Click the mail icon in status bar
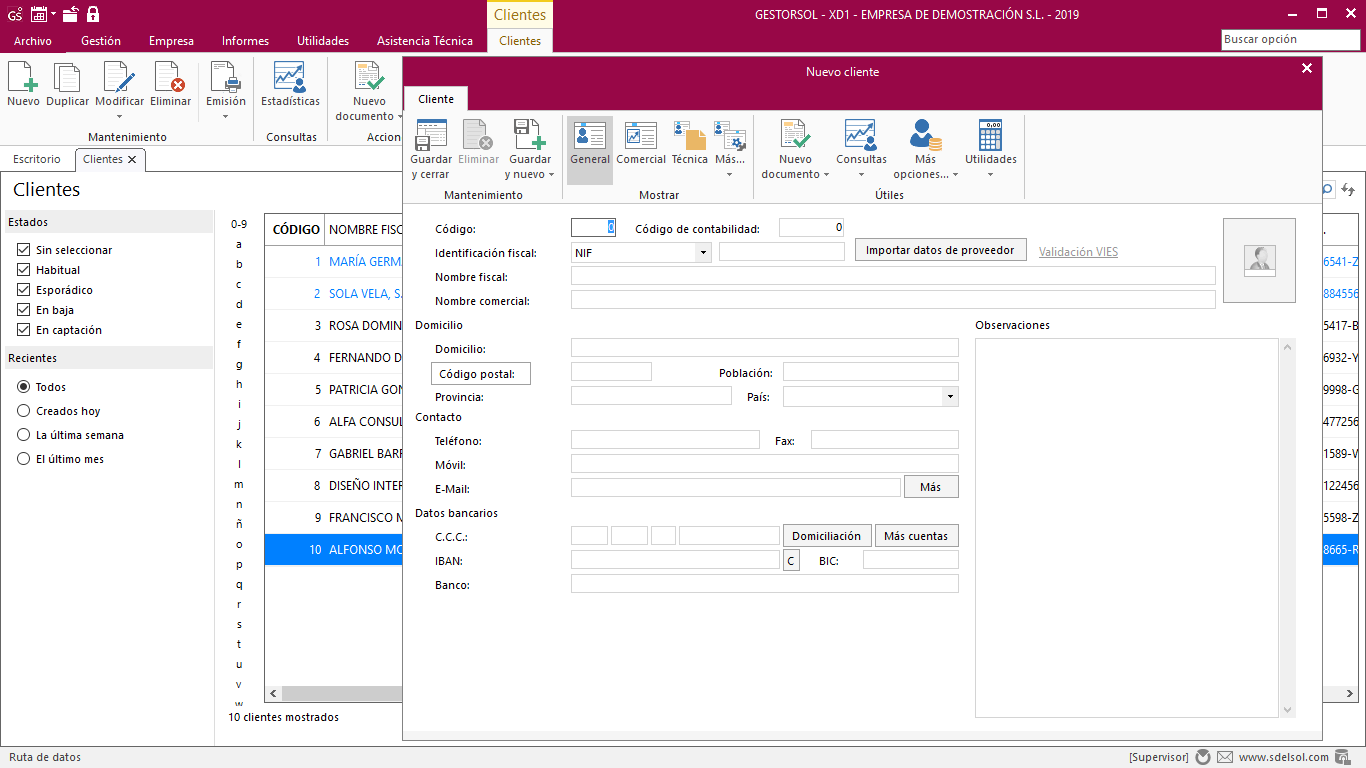Image resolution: width=1366 pixels, height=768 pixels. 1225,757
